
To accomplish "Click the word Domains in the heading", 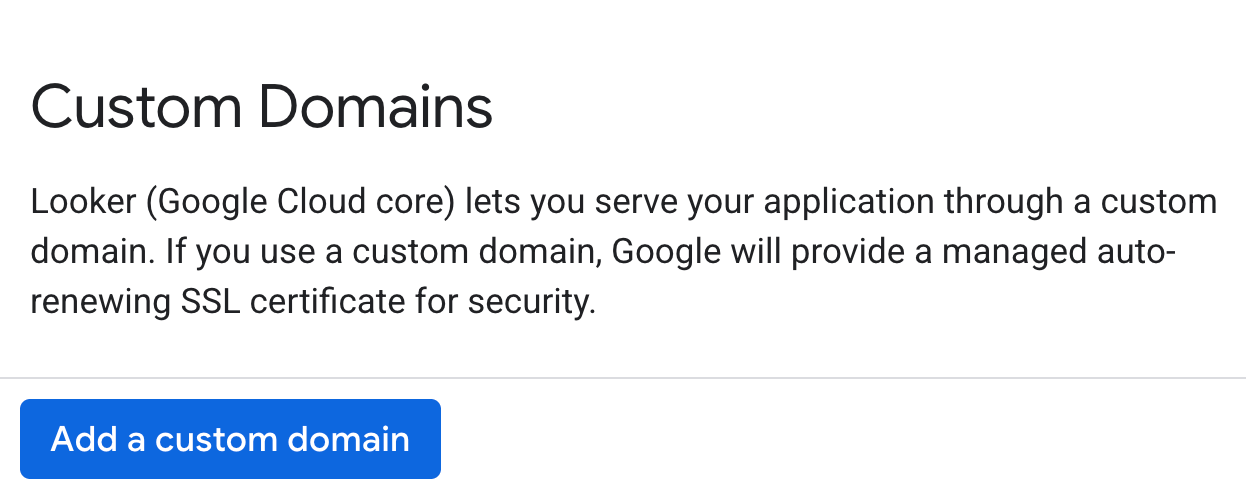I will tap(376, 108).
